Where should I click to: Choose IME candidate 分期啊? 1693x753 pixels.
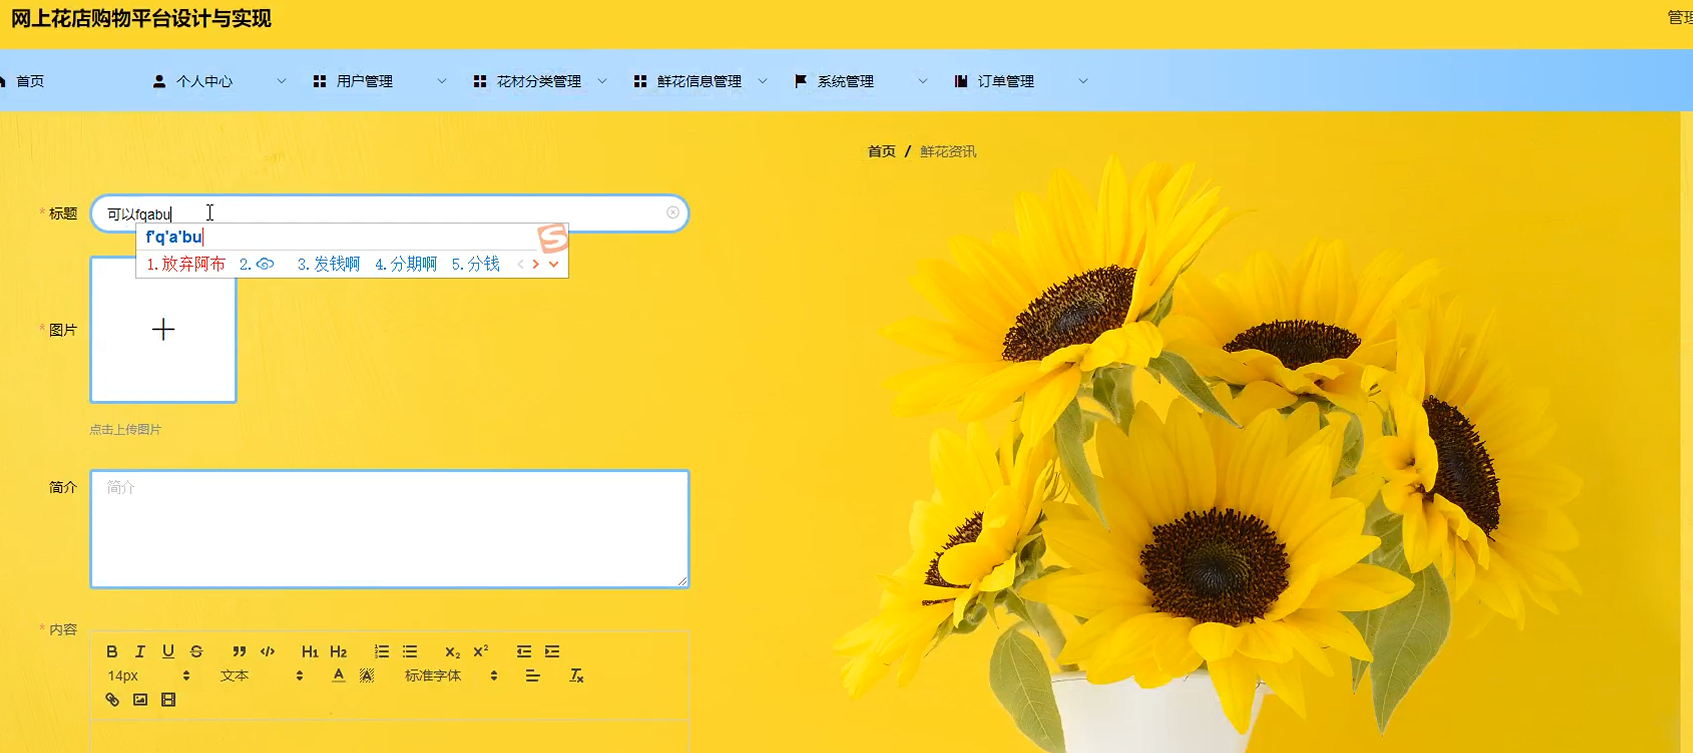click(406, 264)
